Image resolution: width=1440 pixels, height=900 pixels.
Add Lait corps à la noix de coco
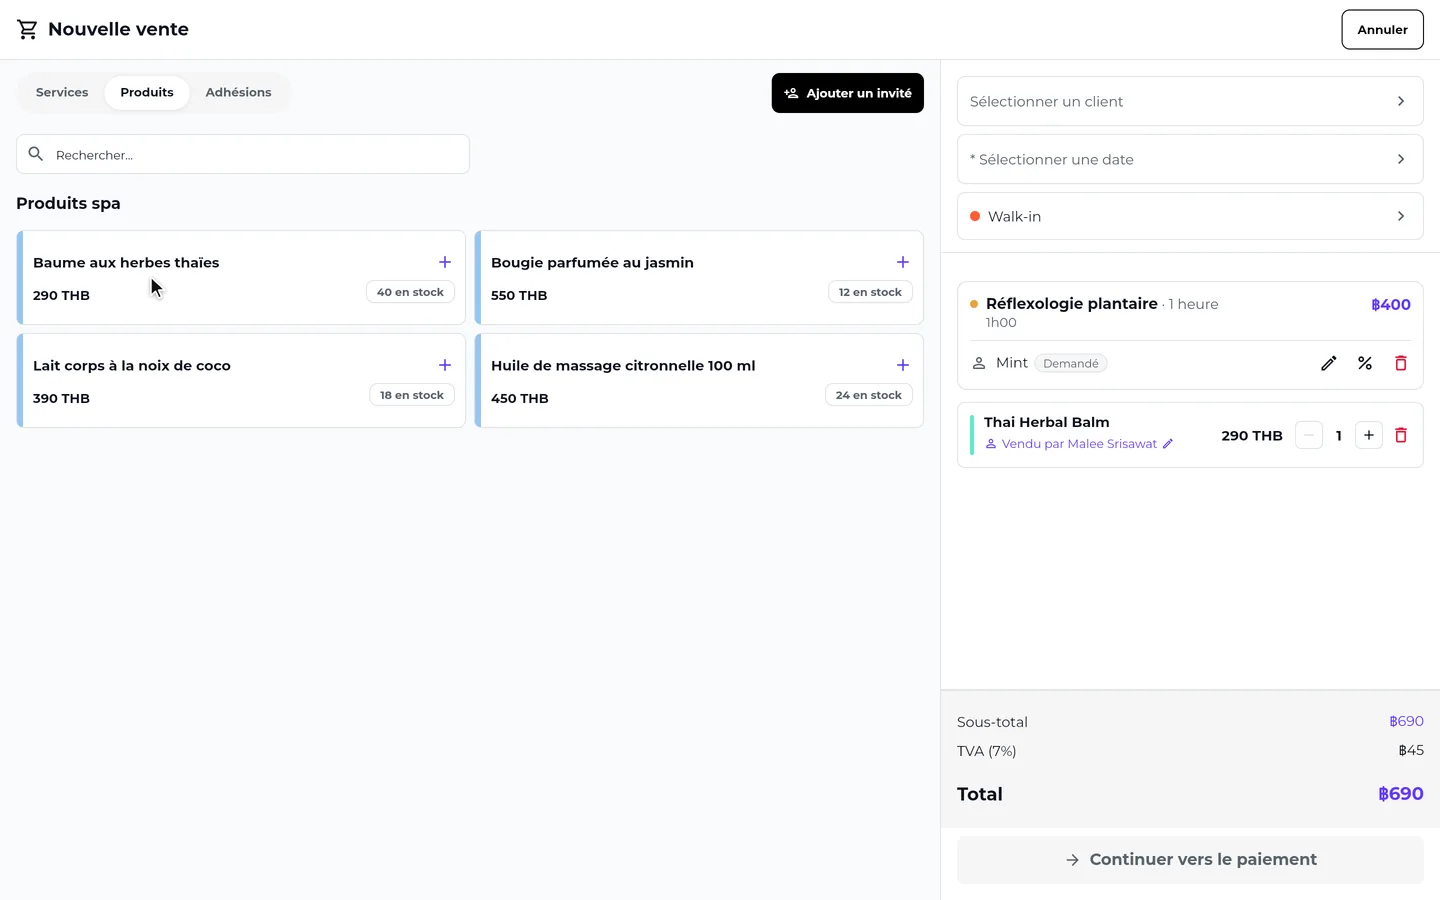[445, 365]
